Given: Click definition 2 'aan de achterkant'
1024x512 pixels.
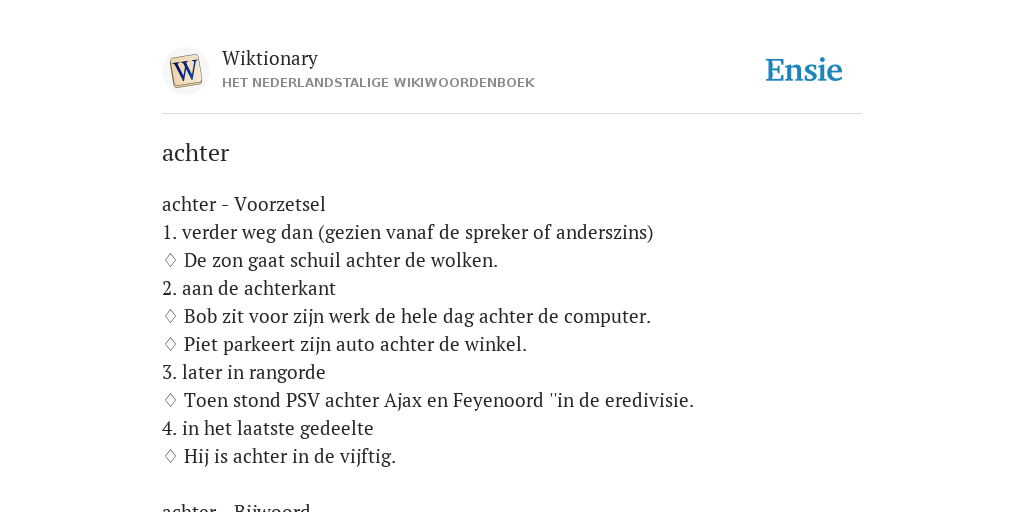Looking at the screenshot, I should point(249,289).
